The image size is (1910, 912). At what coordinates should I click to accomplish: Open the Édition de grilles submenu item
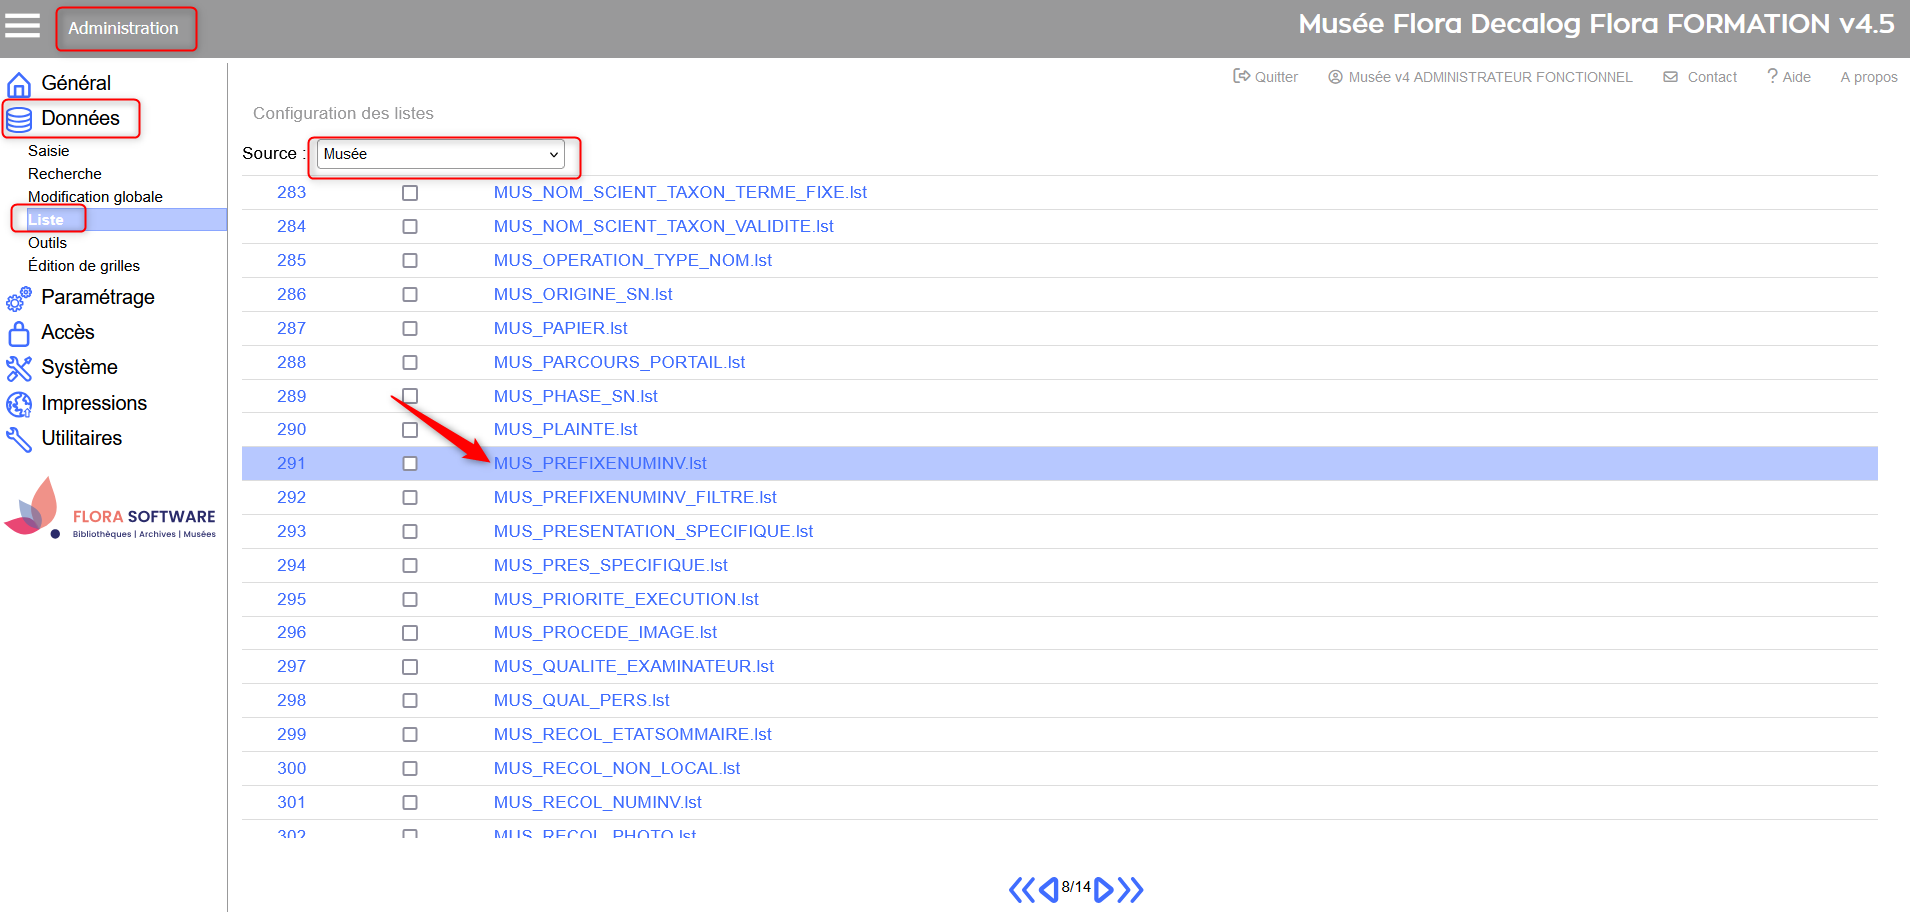(84, 266)
